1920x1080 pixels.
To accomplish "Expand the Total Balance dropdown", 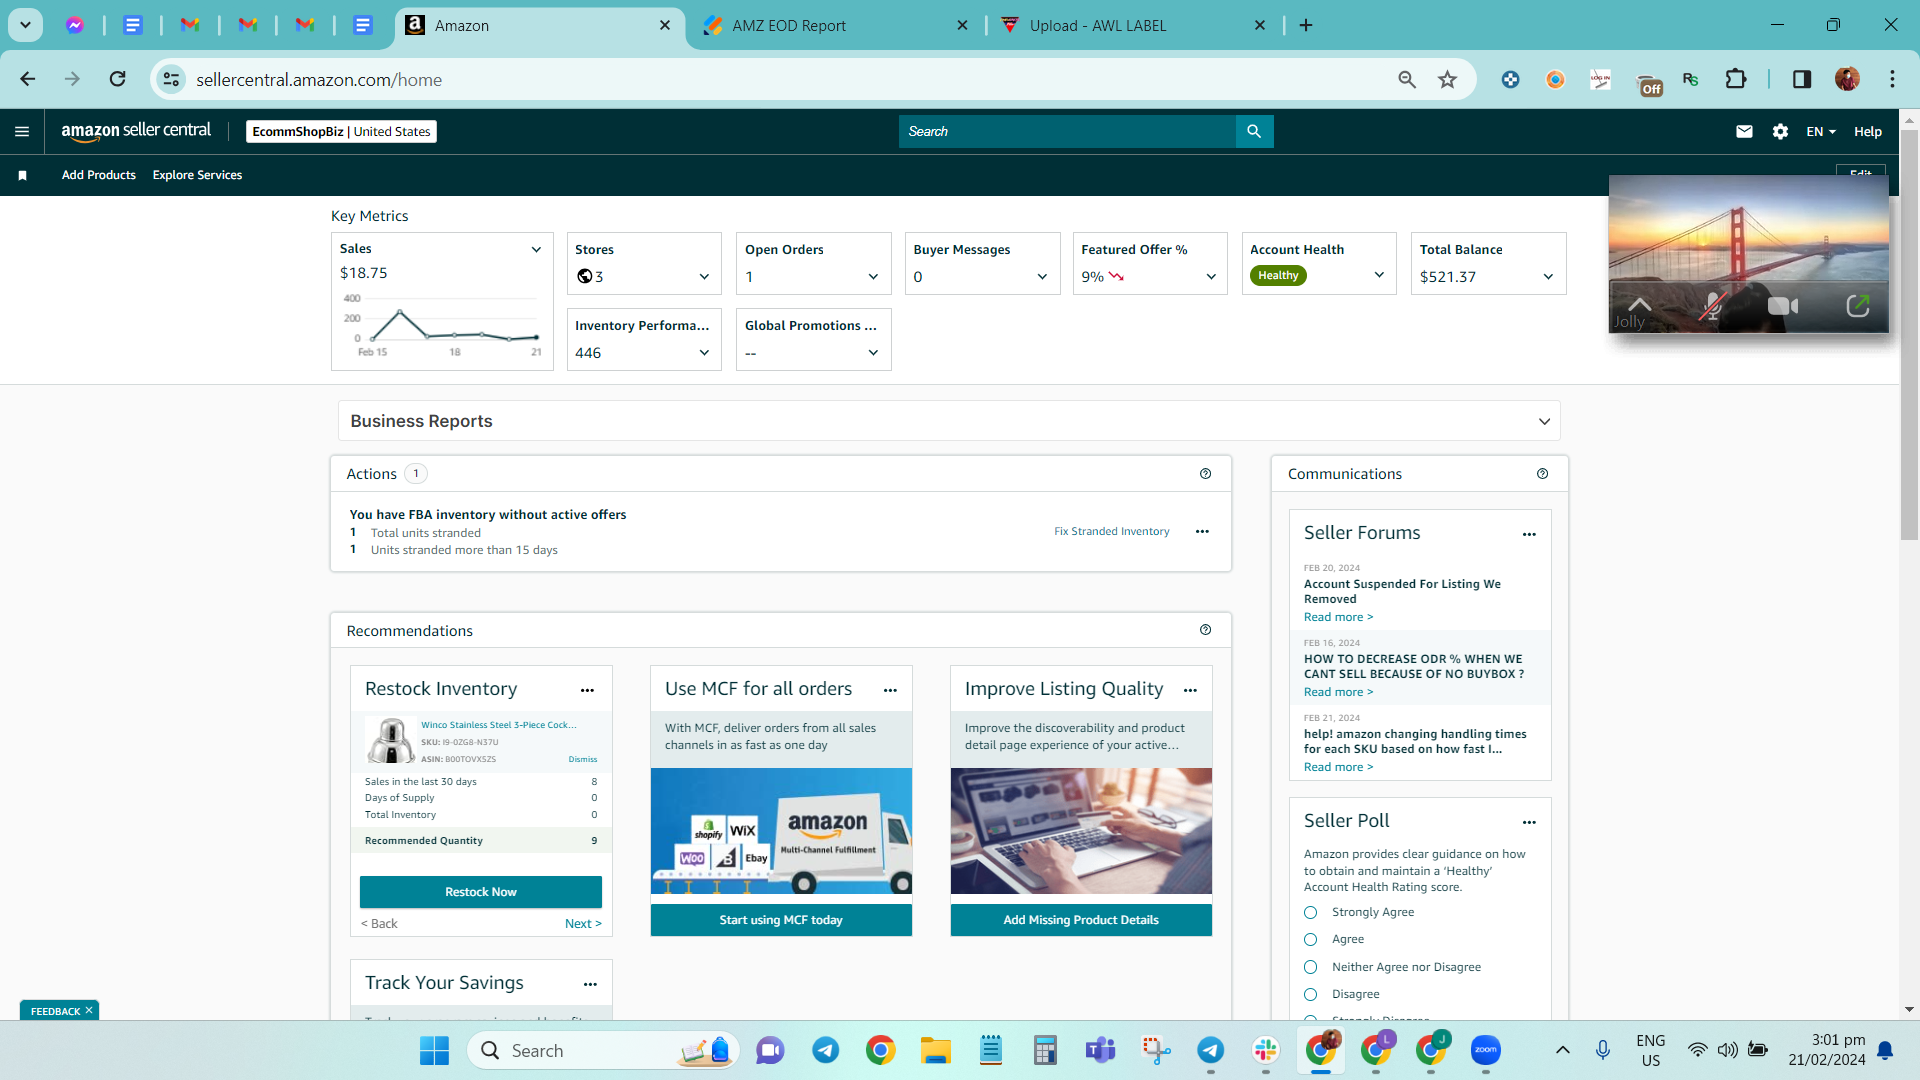I will (1548, 277).
